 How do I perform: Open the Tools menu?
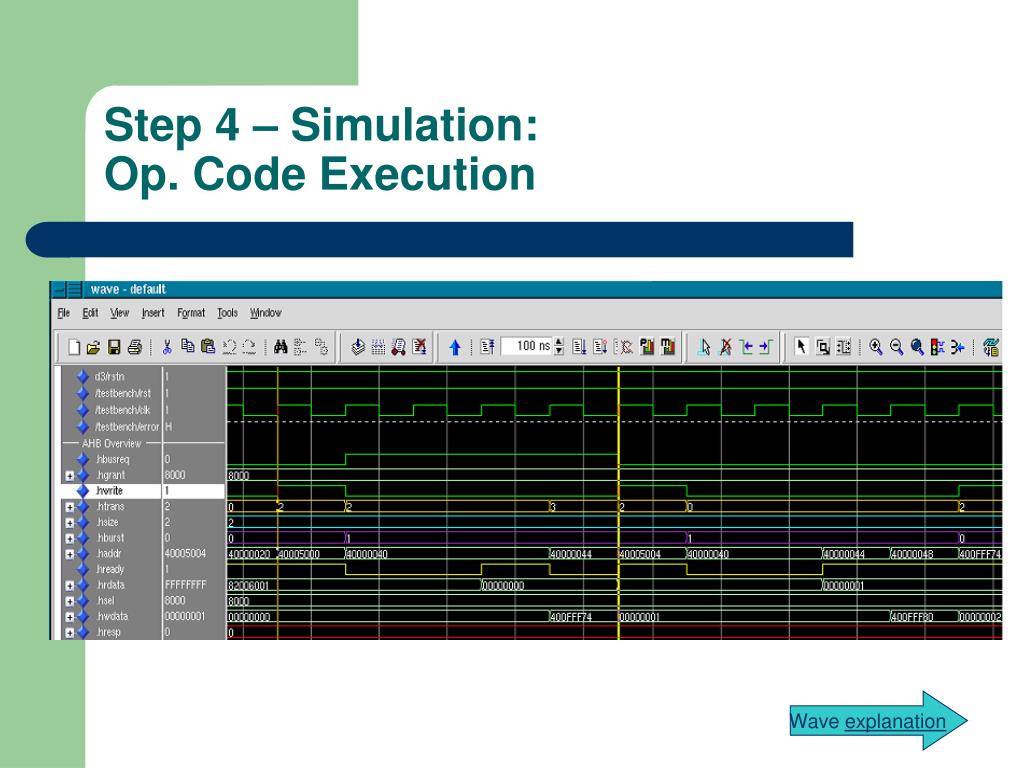227,313
